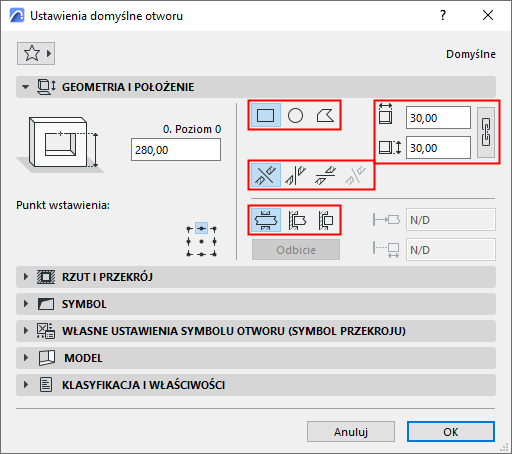Set insertion point to top-center anchor
Image resolution: width=512 pixels, height=454 pixels.
pos(201,229)
